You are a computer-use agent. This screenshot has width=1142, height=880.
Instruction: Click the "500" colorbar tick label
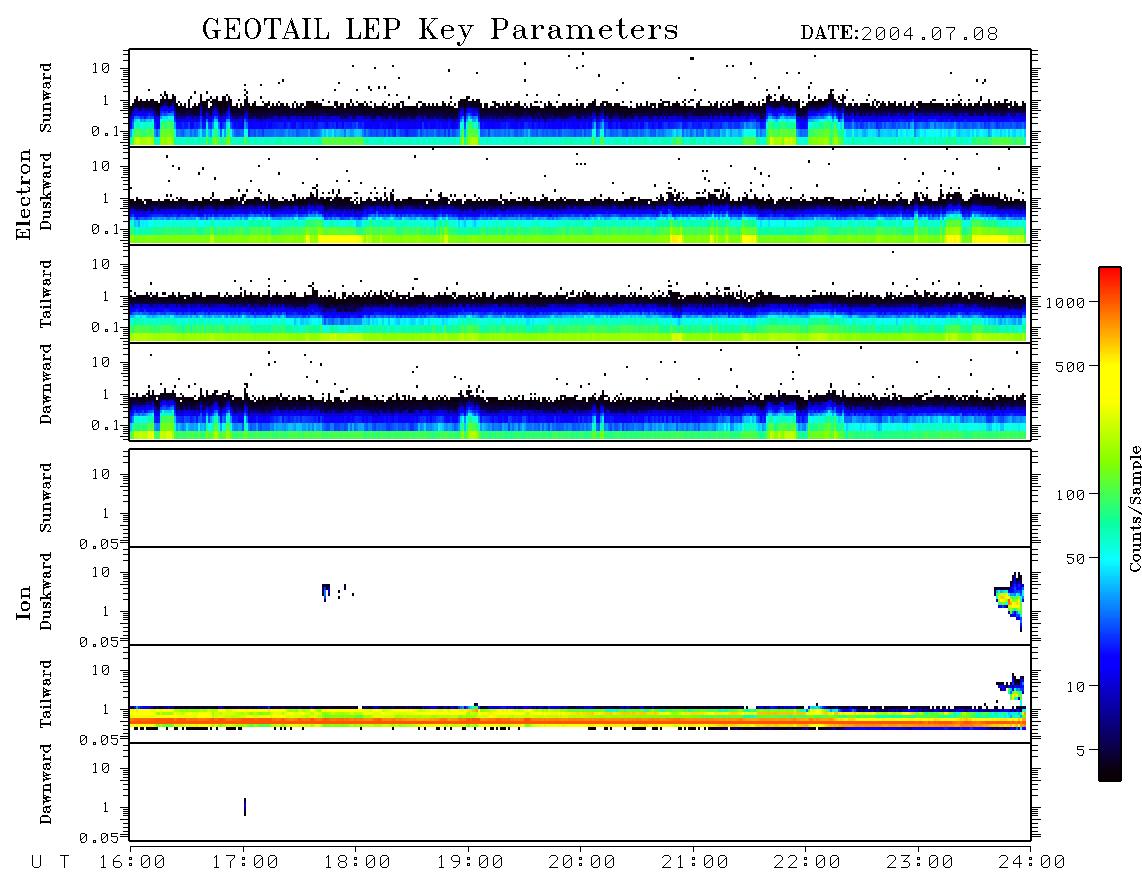coord(1070,366)
